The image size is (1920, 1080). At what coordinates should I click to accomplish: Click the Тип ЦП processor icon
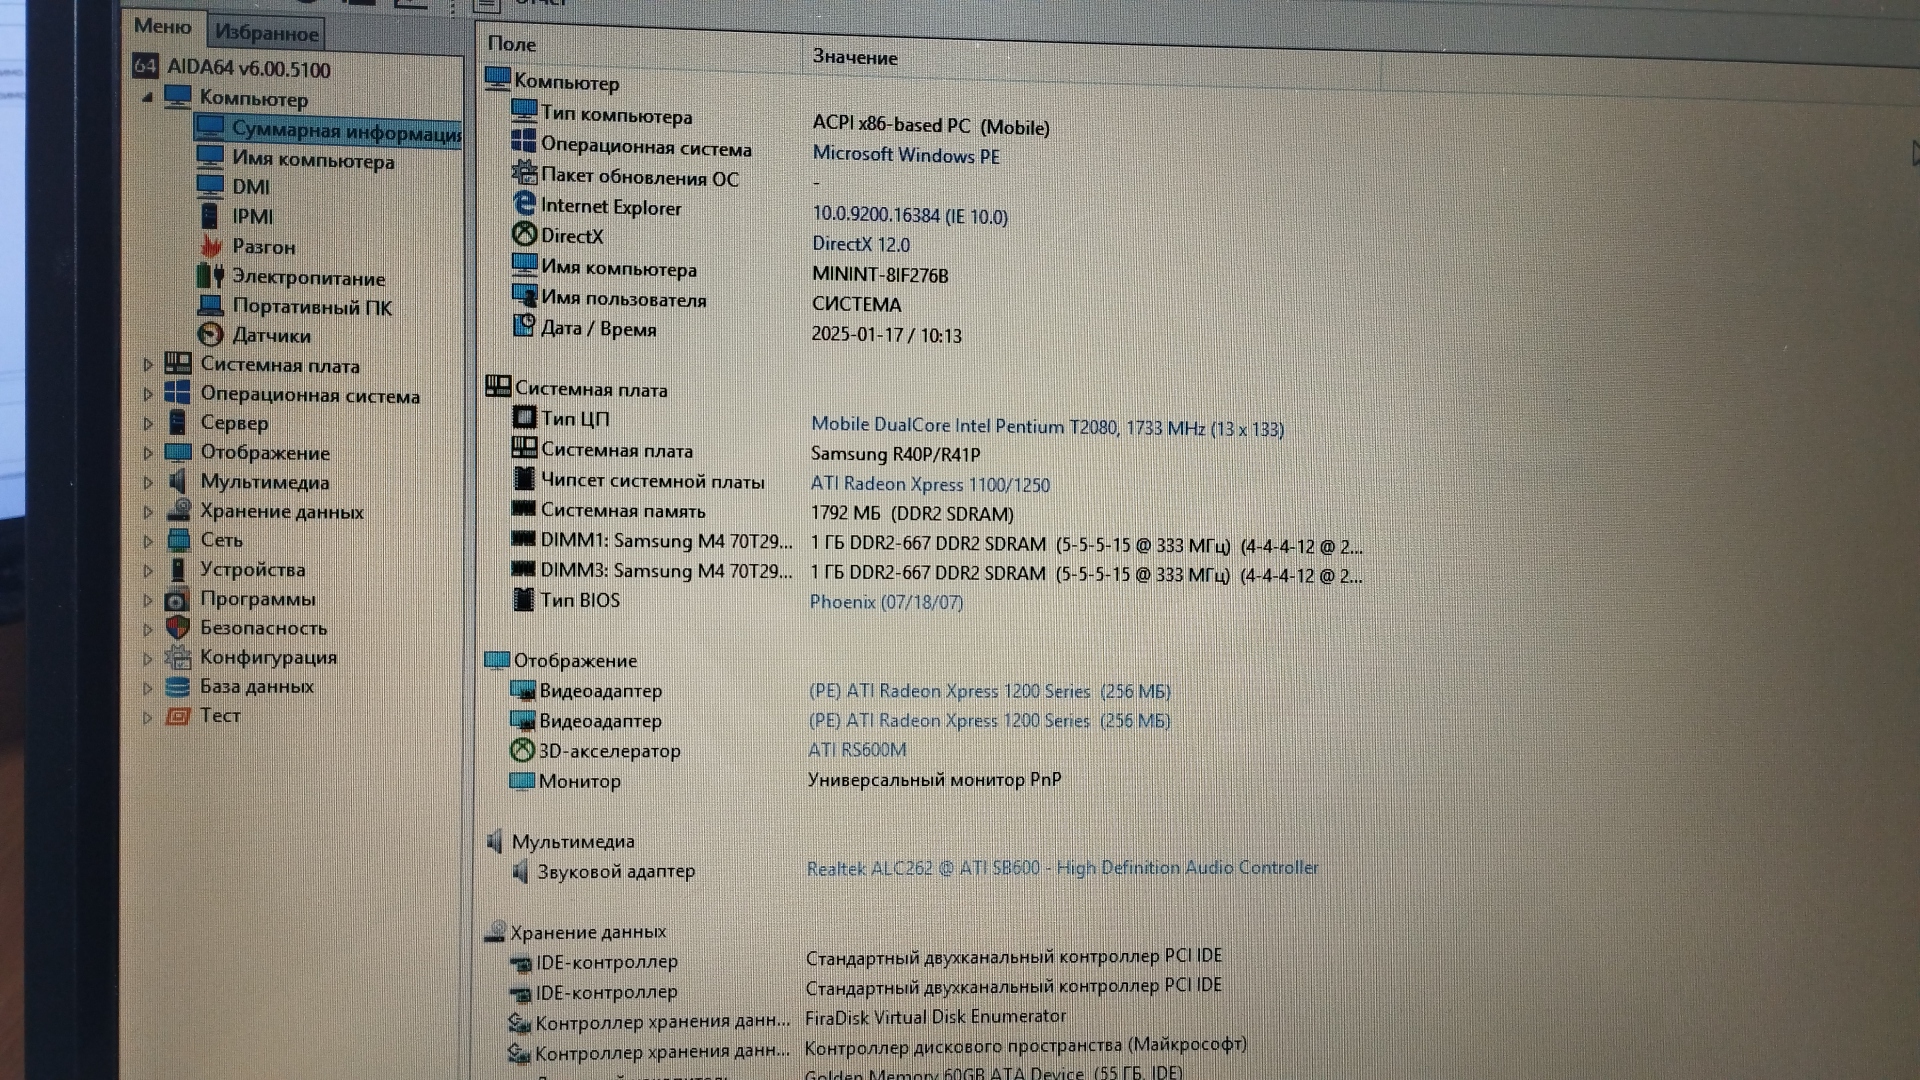tap(524, 417)
